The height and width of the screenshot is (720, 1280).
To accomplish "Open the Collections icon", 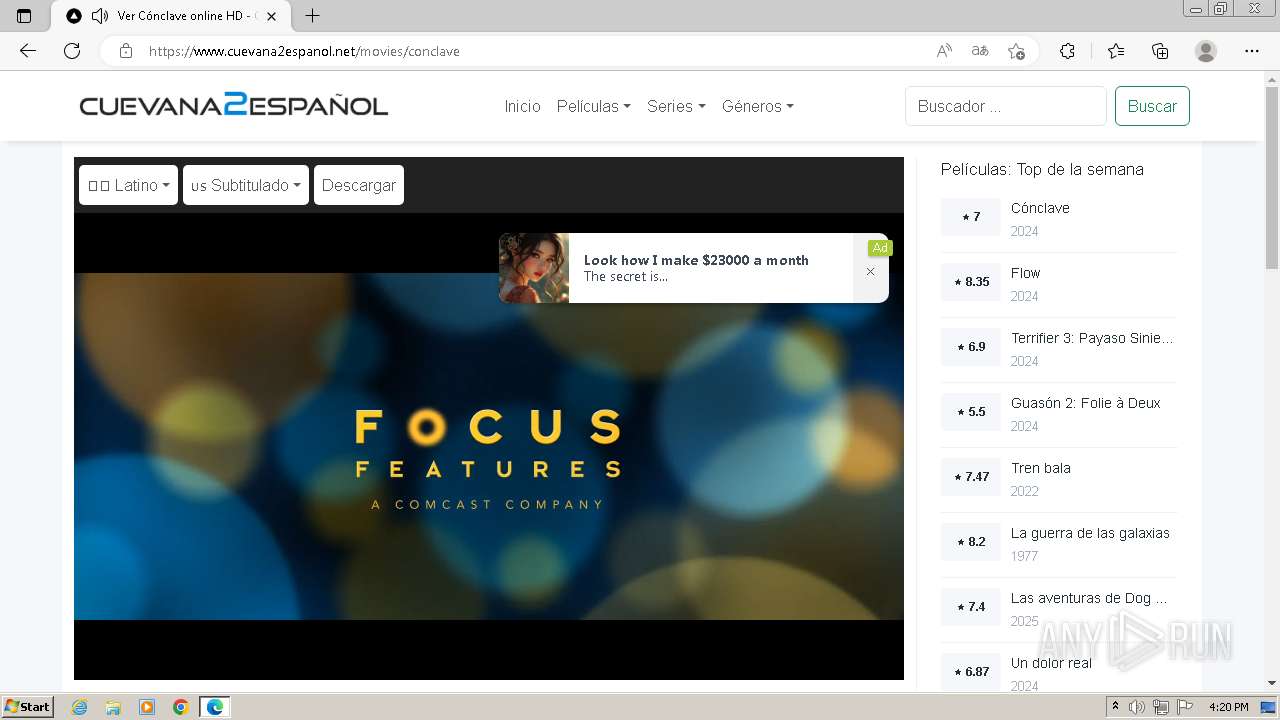I will pyautogui.click(x=1160, y=51).
